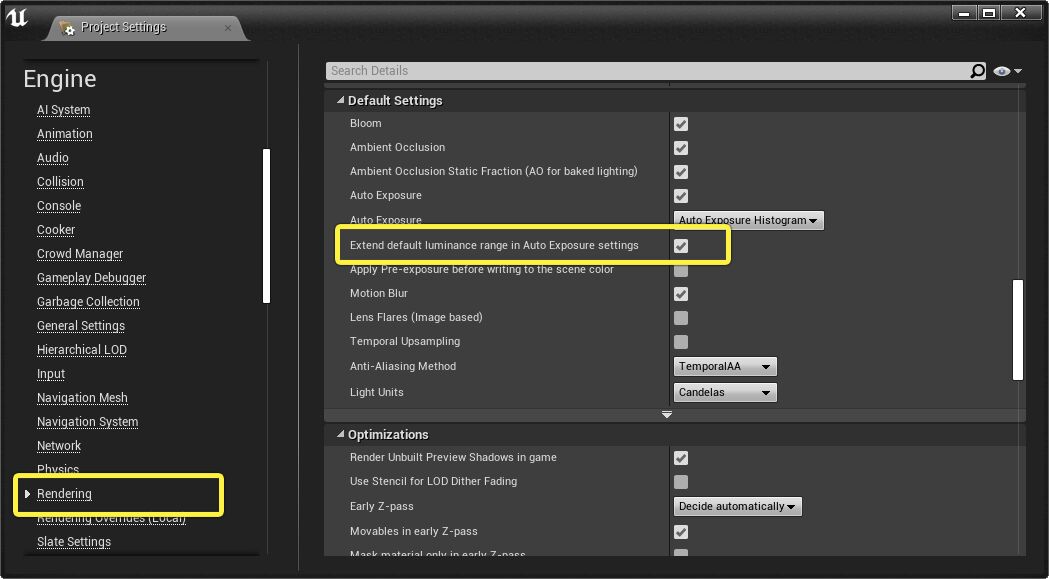Disable Motion Blur
The height and width of the screenshot is (579, 1049).
680,294
